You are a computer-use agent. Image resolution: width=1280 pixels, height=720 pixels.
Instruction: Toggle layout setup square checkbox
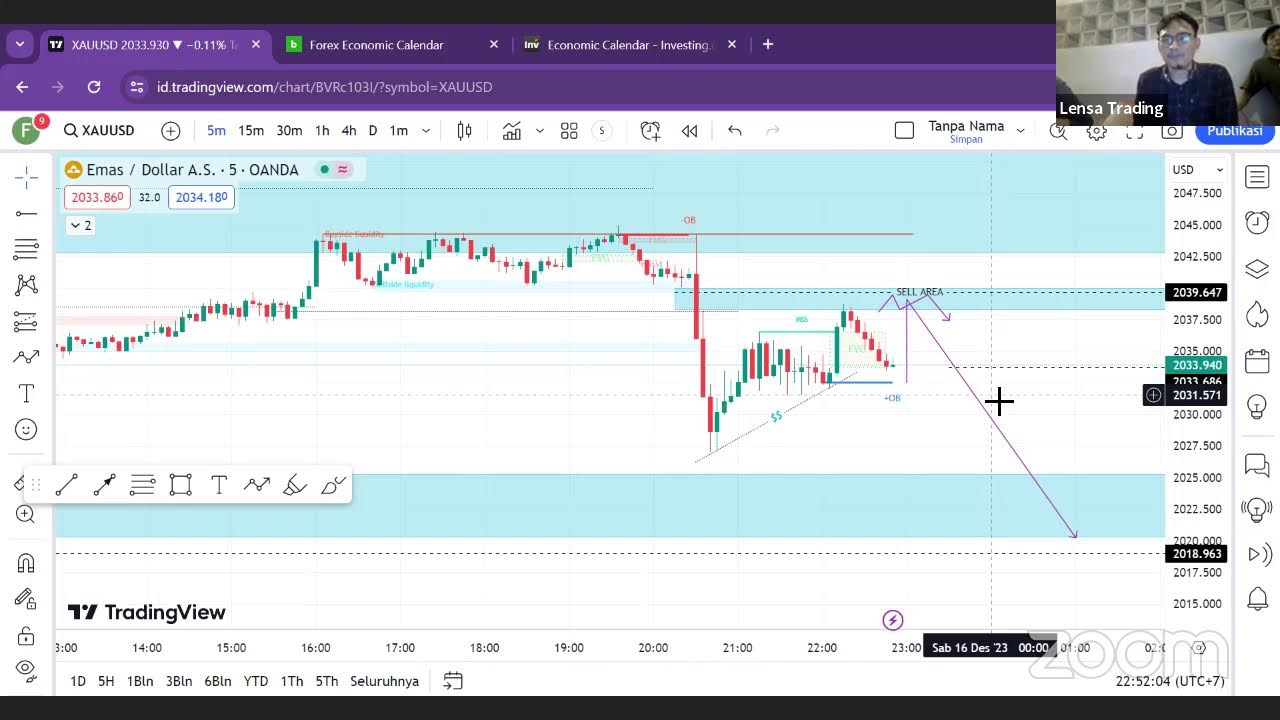904,130
